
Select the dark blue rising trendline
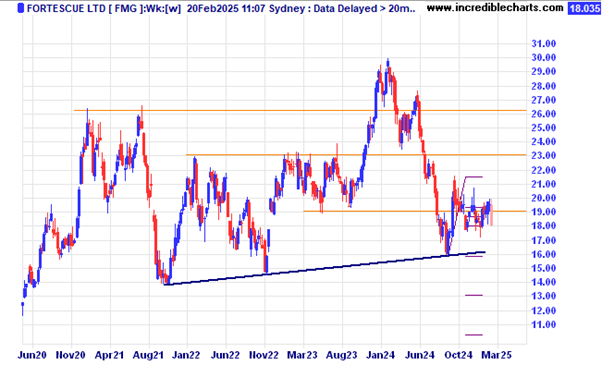pyautogui.click(x=324, y=268)
